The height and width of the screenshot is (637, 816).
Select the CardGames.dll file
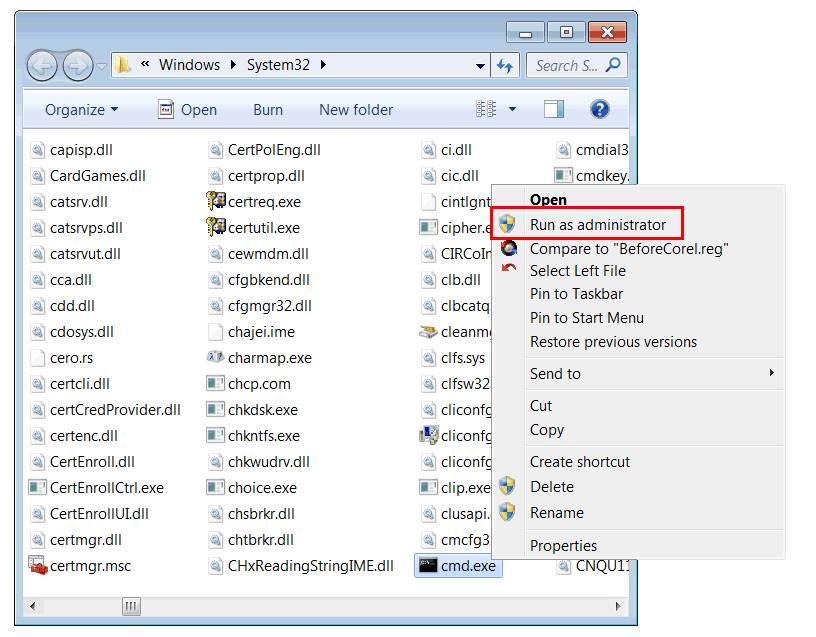pyautogui.click(x=88, y=176)
